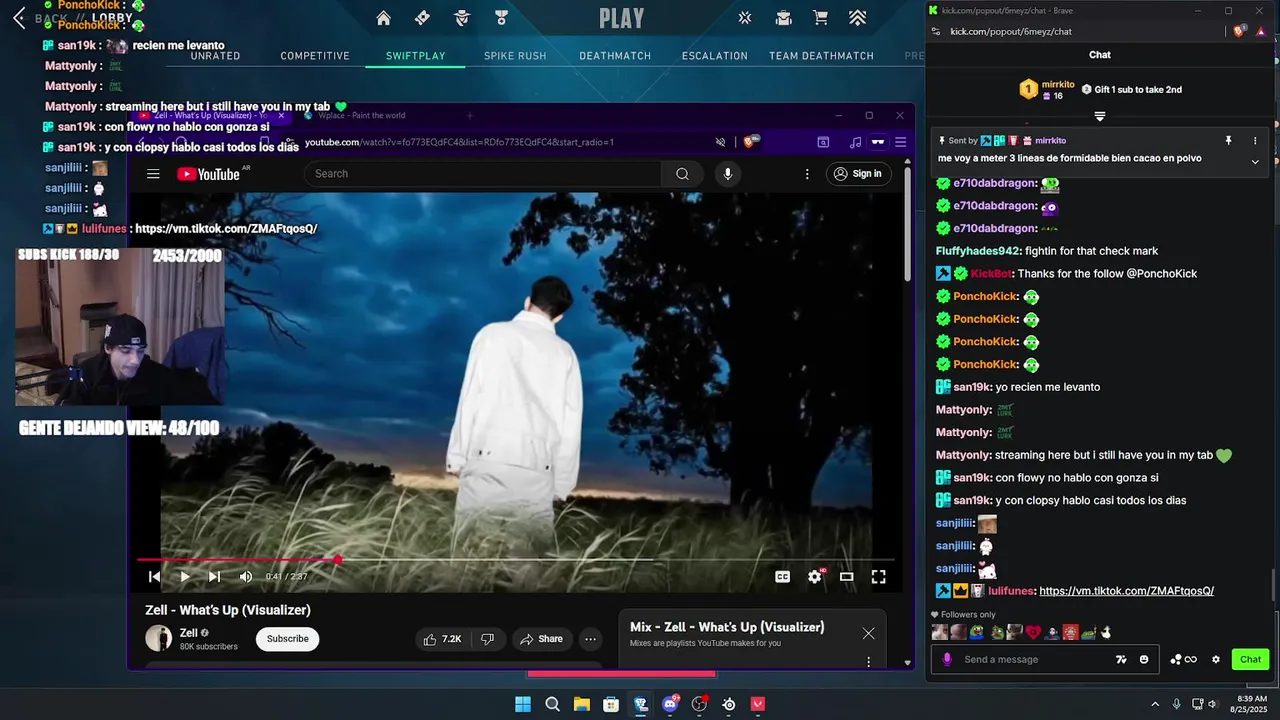The image size is (1280, 720).
Task: Insert the red heart emote from quick emote row
Action: (x=1034, y=632)
